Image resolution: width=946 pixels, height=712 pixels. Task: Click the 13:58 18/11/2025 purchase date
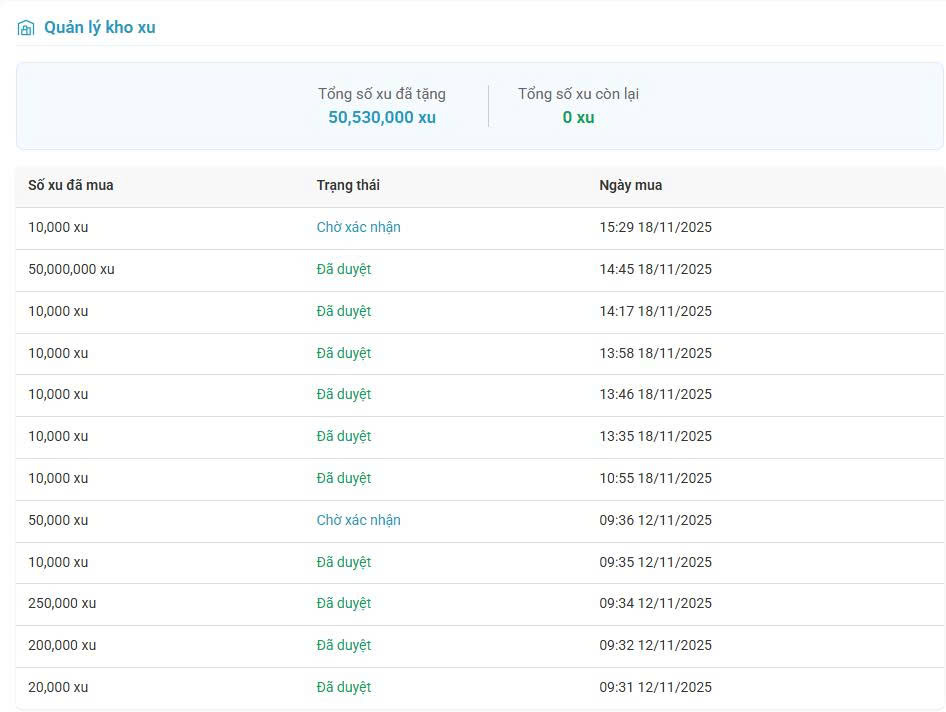[x=655, y=353]
